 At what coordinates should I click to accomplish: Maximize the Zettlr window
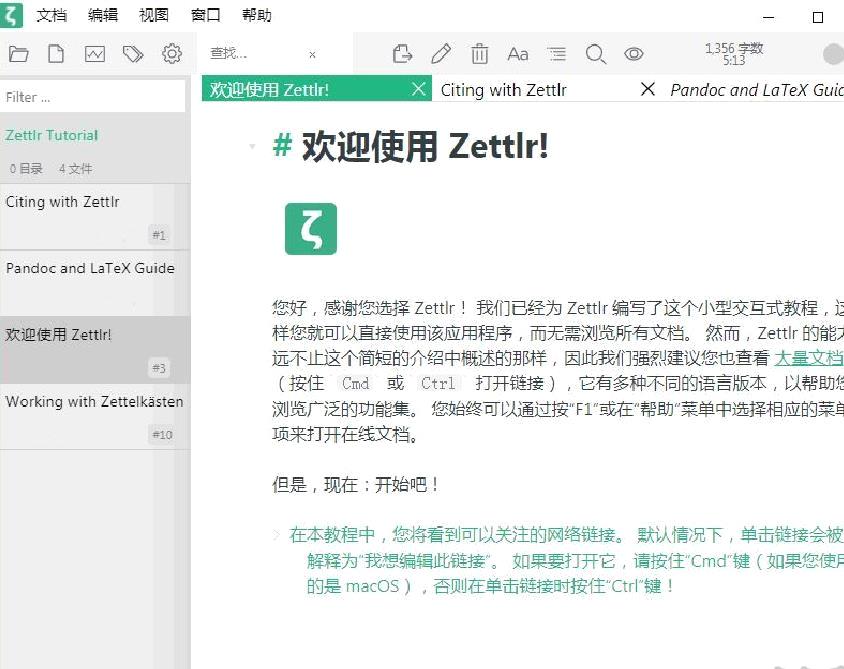point(818,17)
